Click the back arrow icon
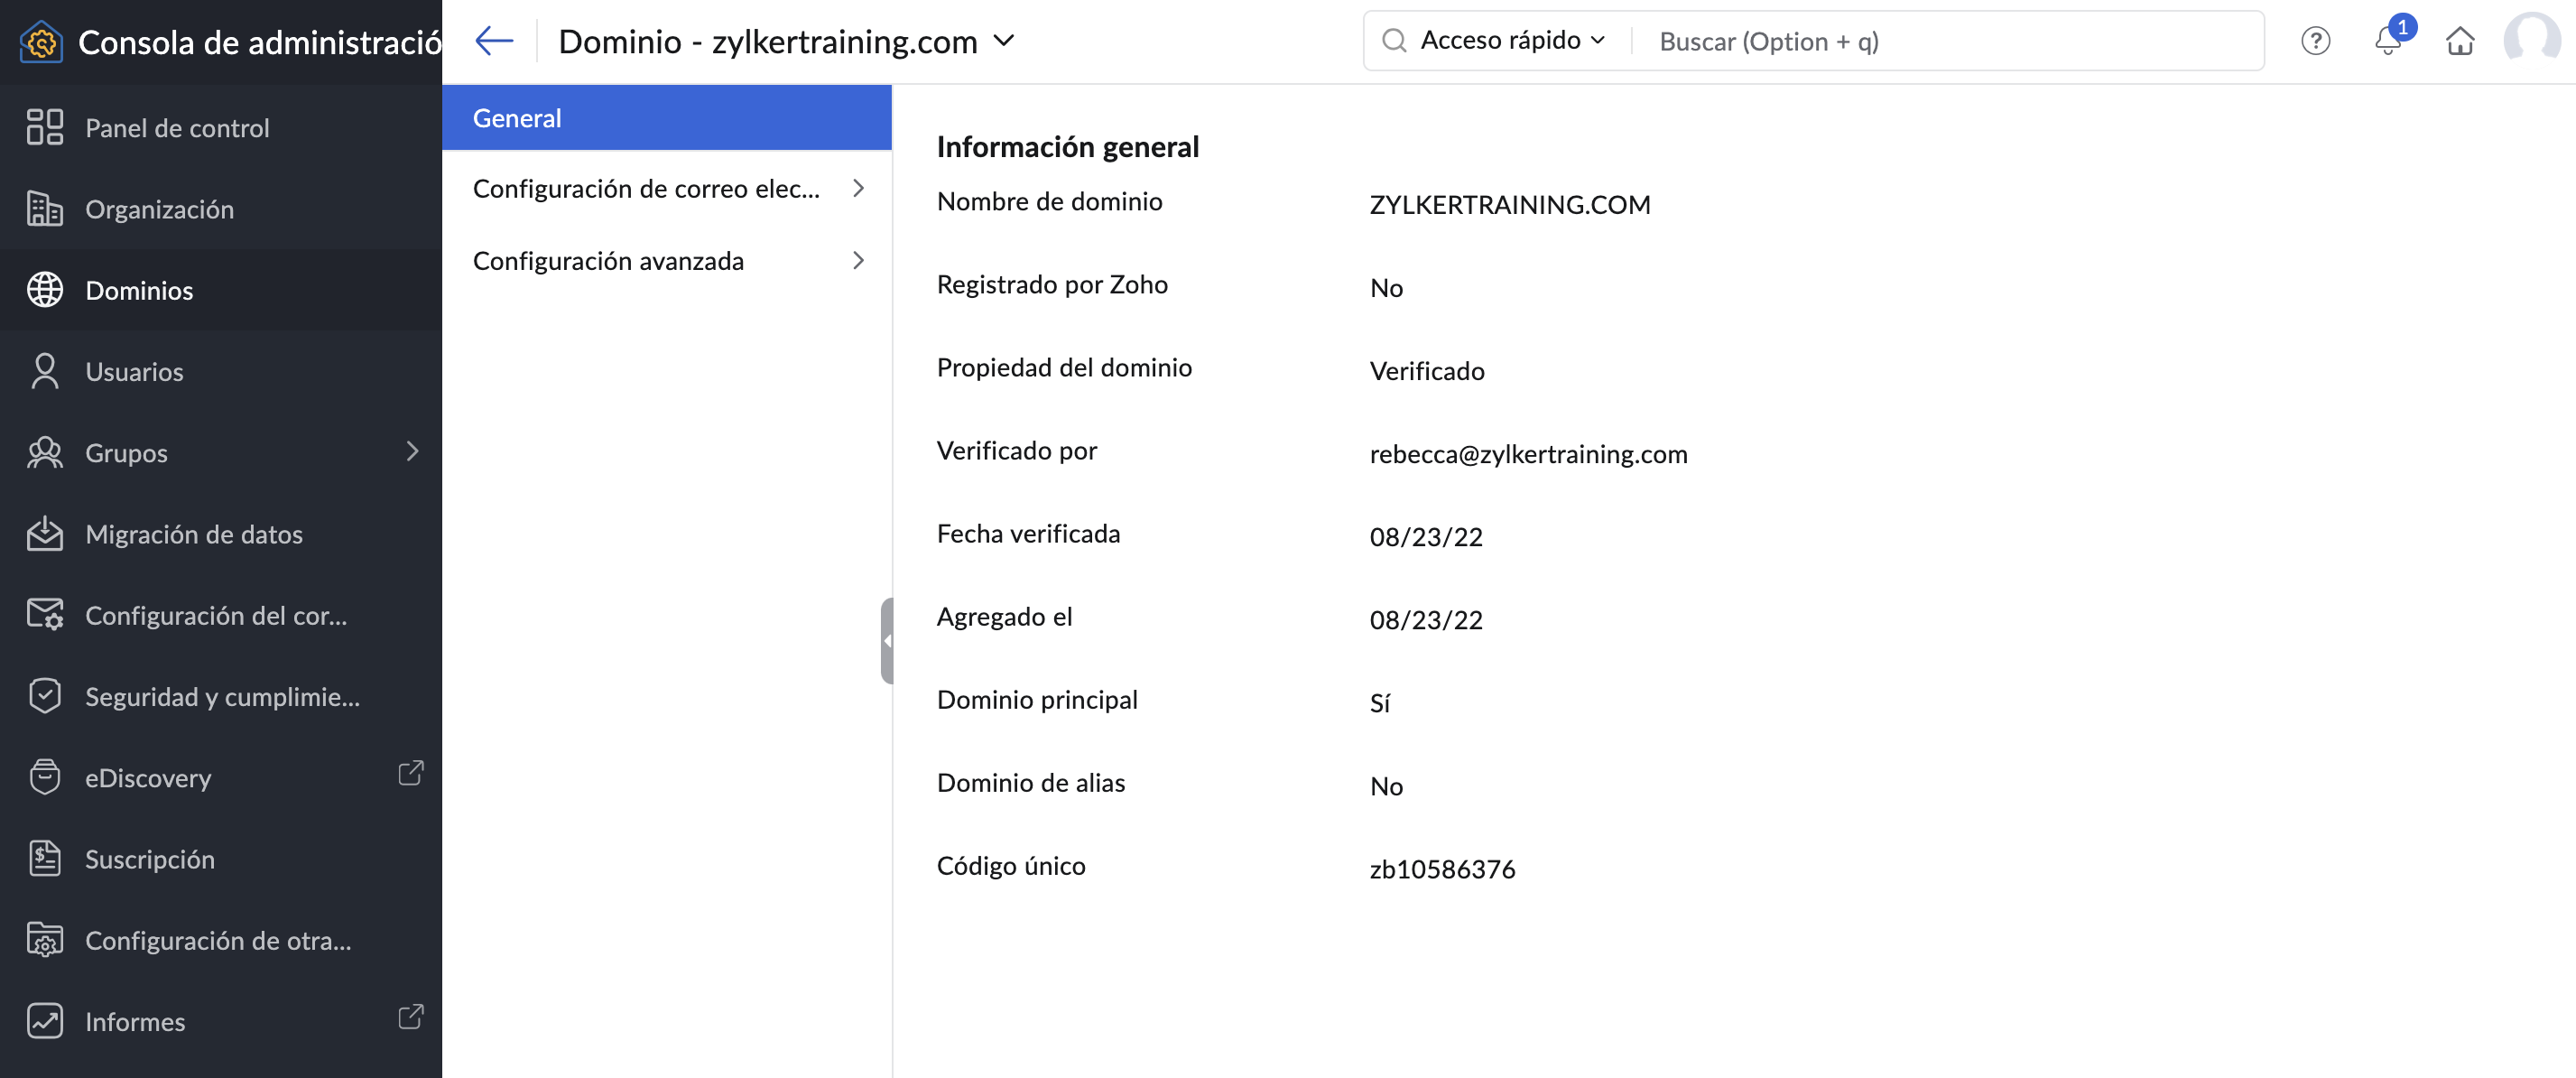2576x1078 pixels. click(494, 41)
